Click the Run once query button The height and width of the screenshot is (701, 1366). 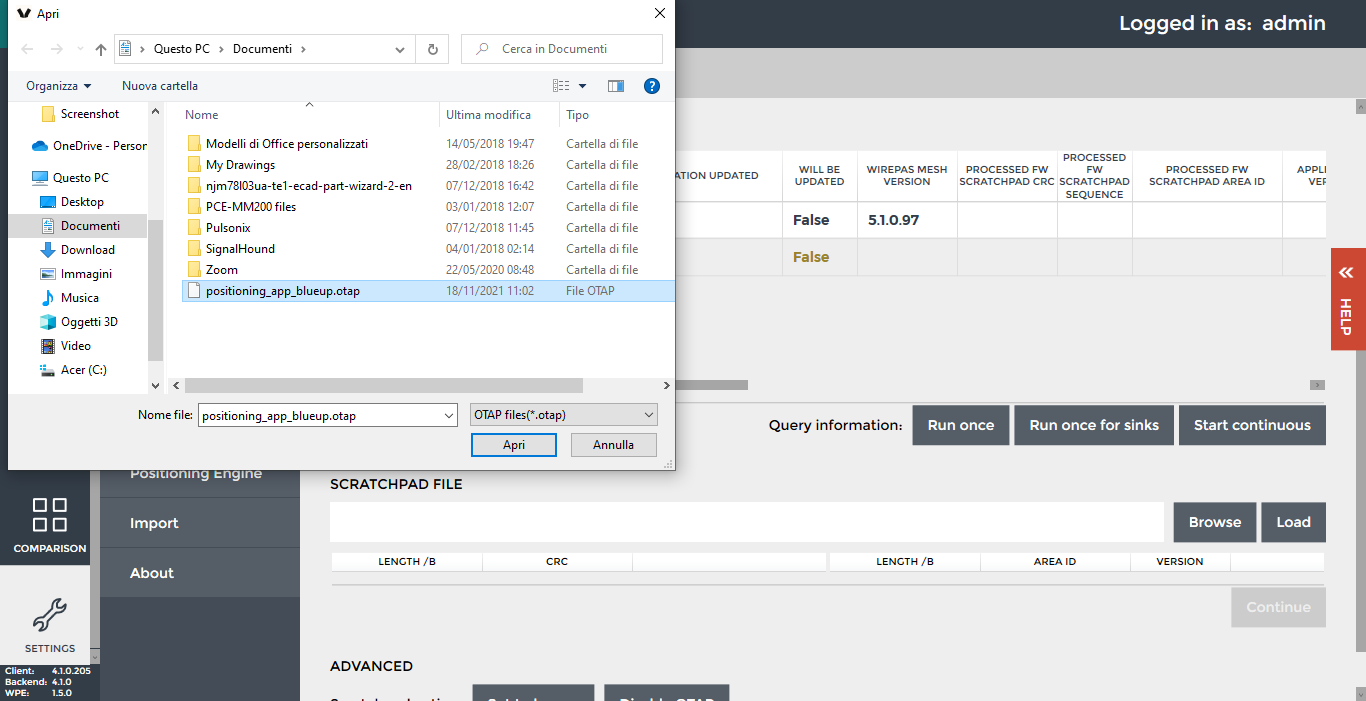click(960, 425)
